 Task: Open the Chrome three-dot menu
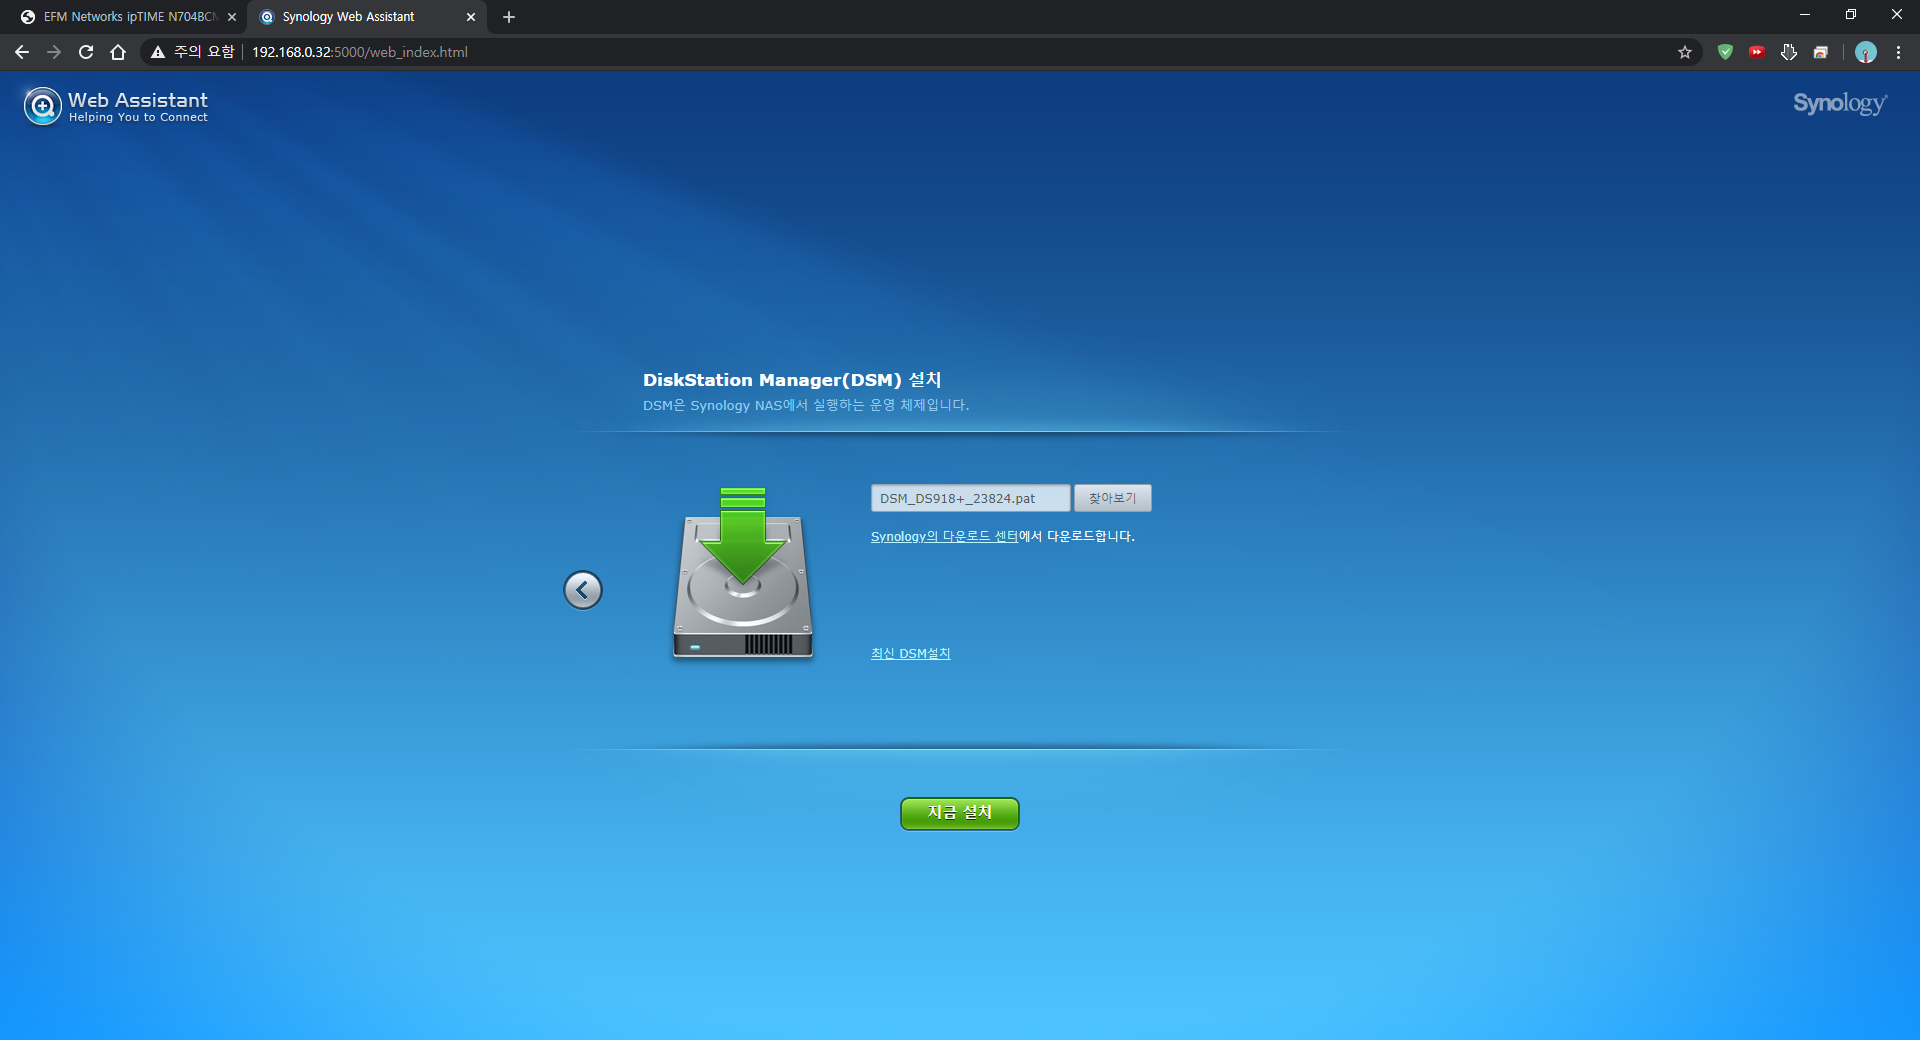pyautogui.click(x=1898, y=52)
